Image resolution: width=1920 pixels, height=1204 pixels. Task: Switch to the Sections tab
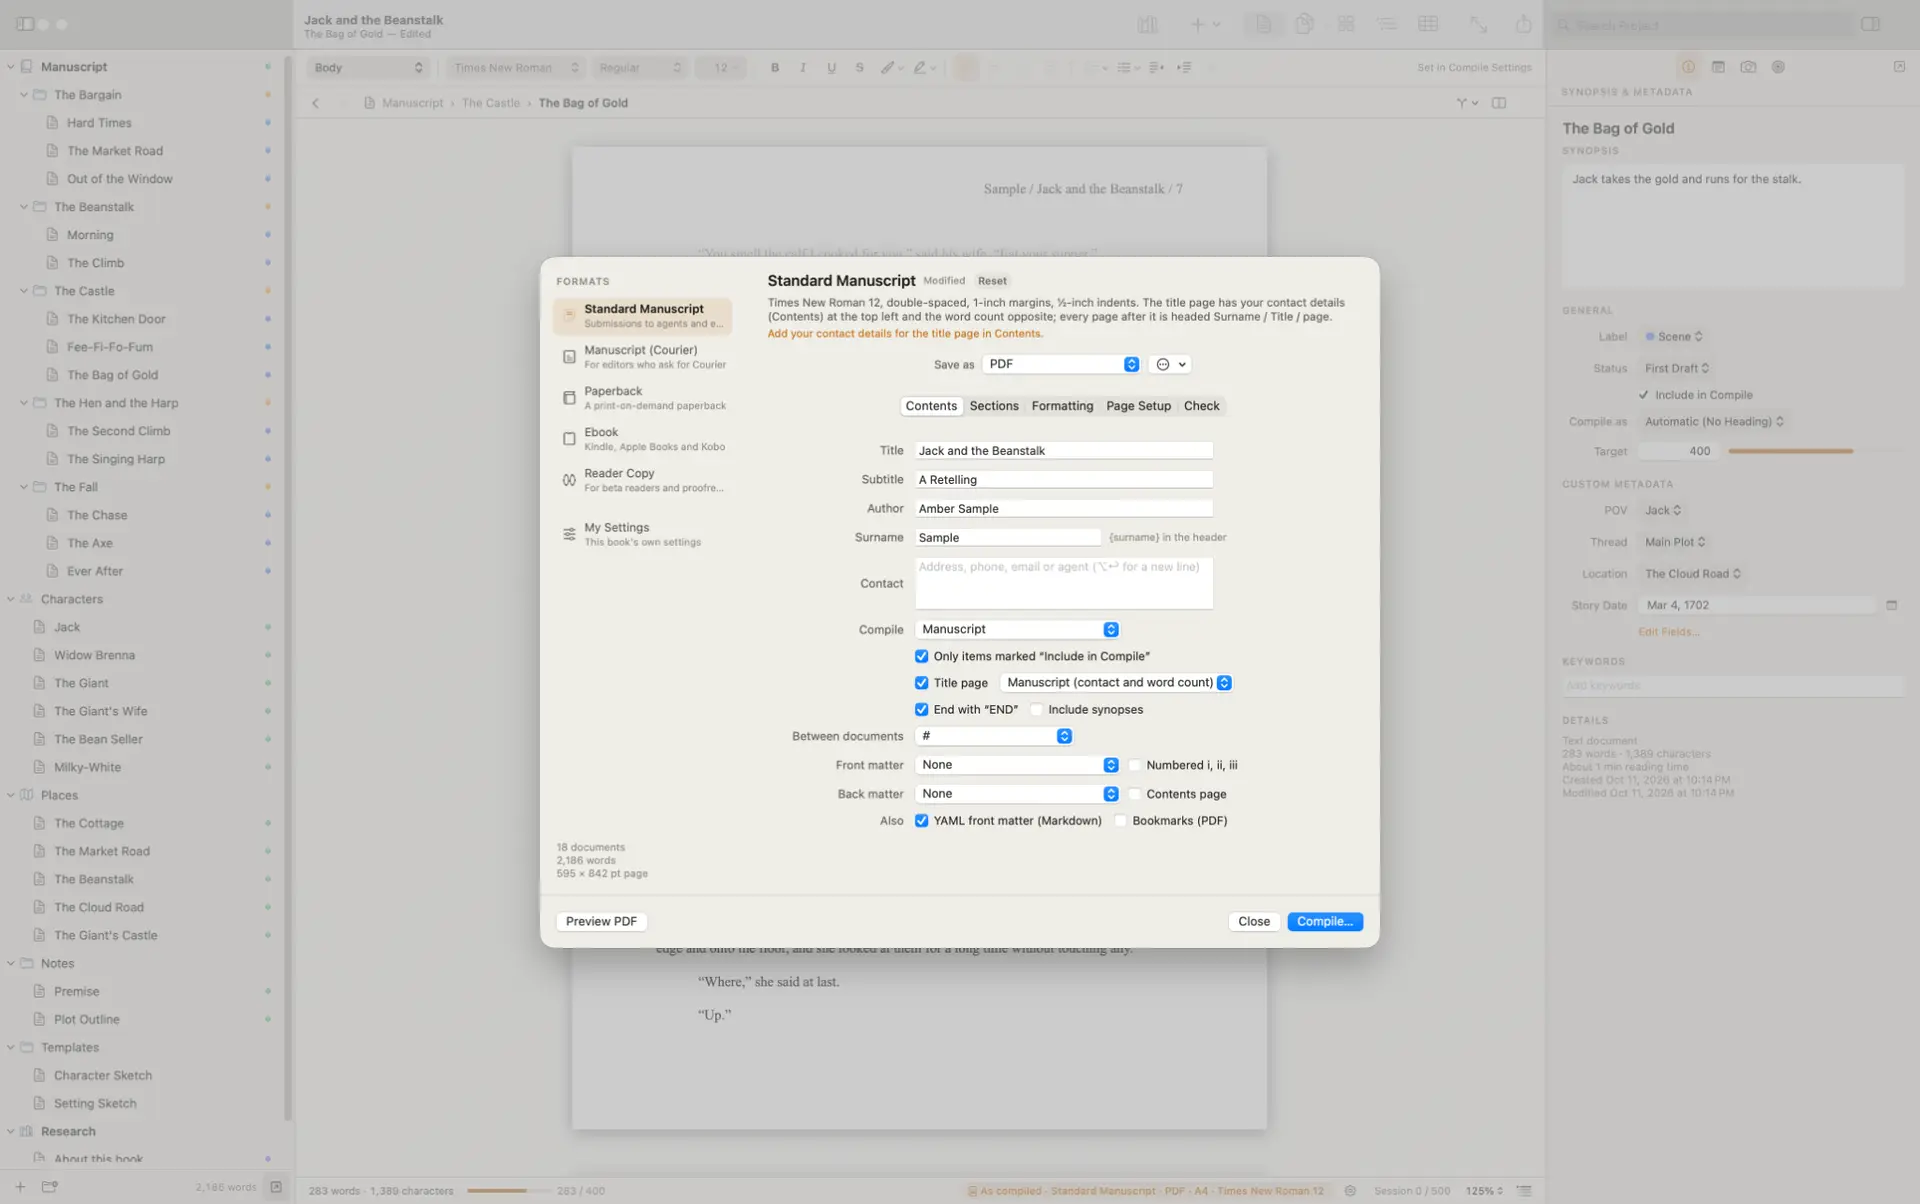(x=993, y=406)
